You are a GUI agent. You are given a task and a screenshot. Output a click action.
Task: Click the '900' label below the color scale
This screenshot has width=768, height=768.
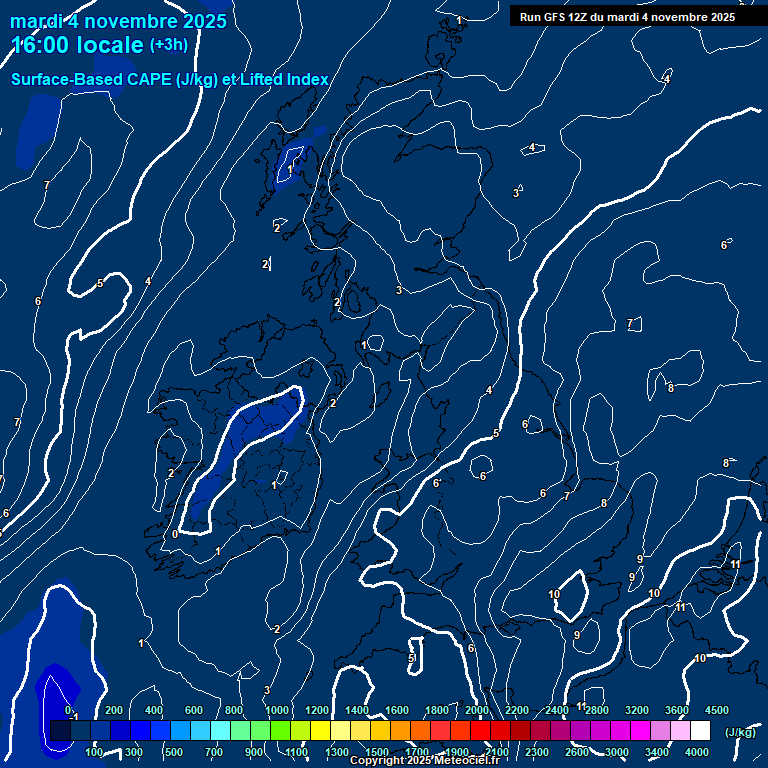(254, 752)
